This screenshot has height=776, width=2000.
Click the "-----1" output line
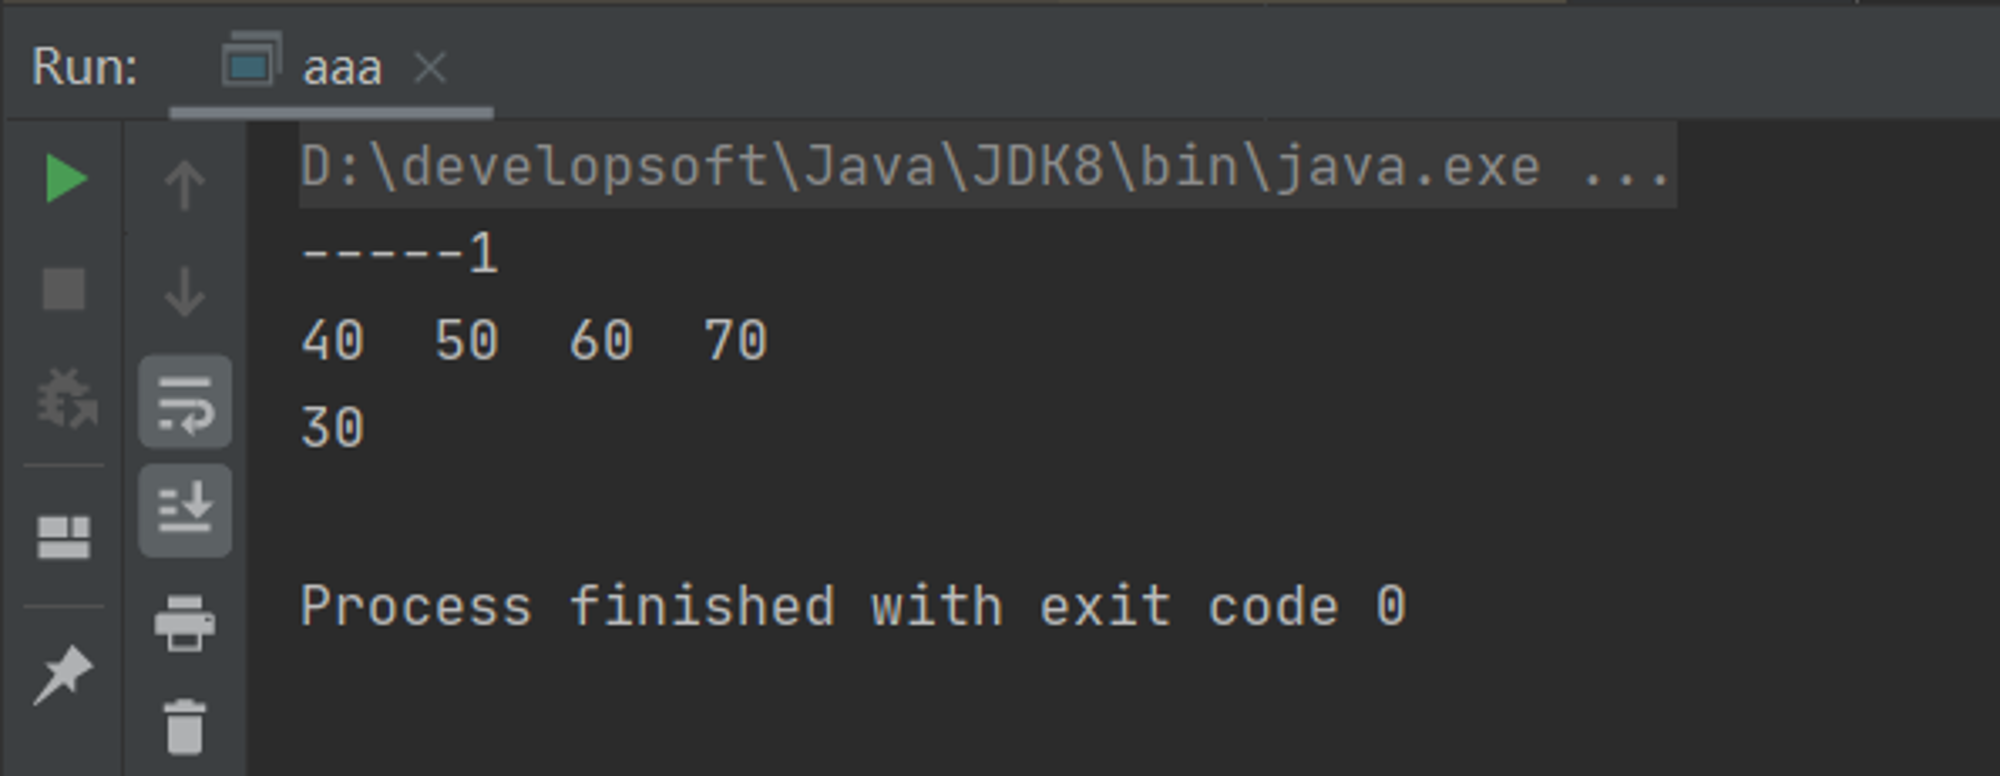pos(400,254)
